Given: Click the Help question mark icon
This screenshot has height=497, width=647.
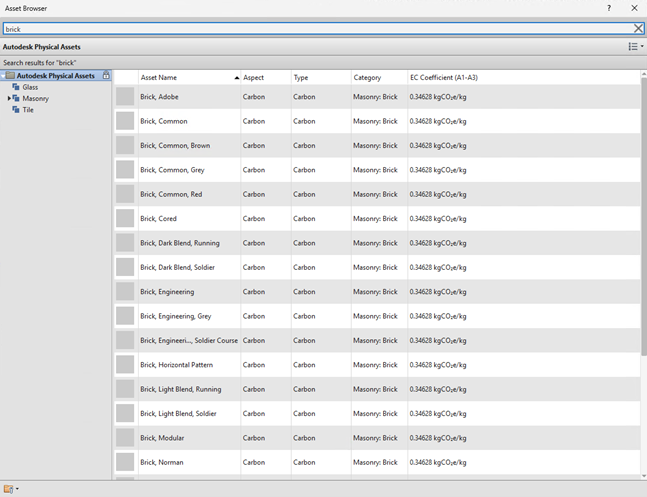Looking at the screenshot, I should (x=609, y=8).
